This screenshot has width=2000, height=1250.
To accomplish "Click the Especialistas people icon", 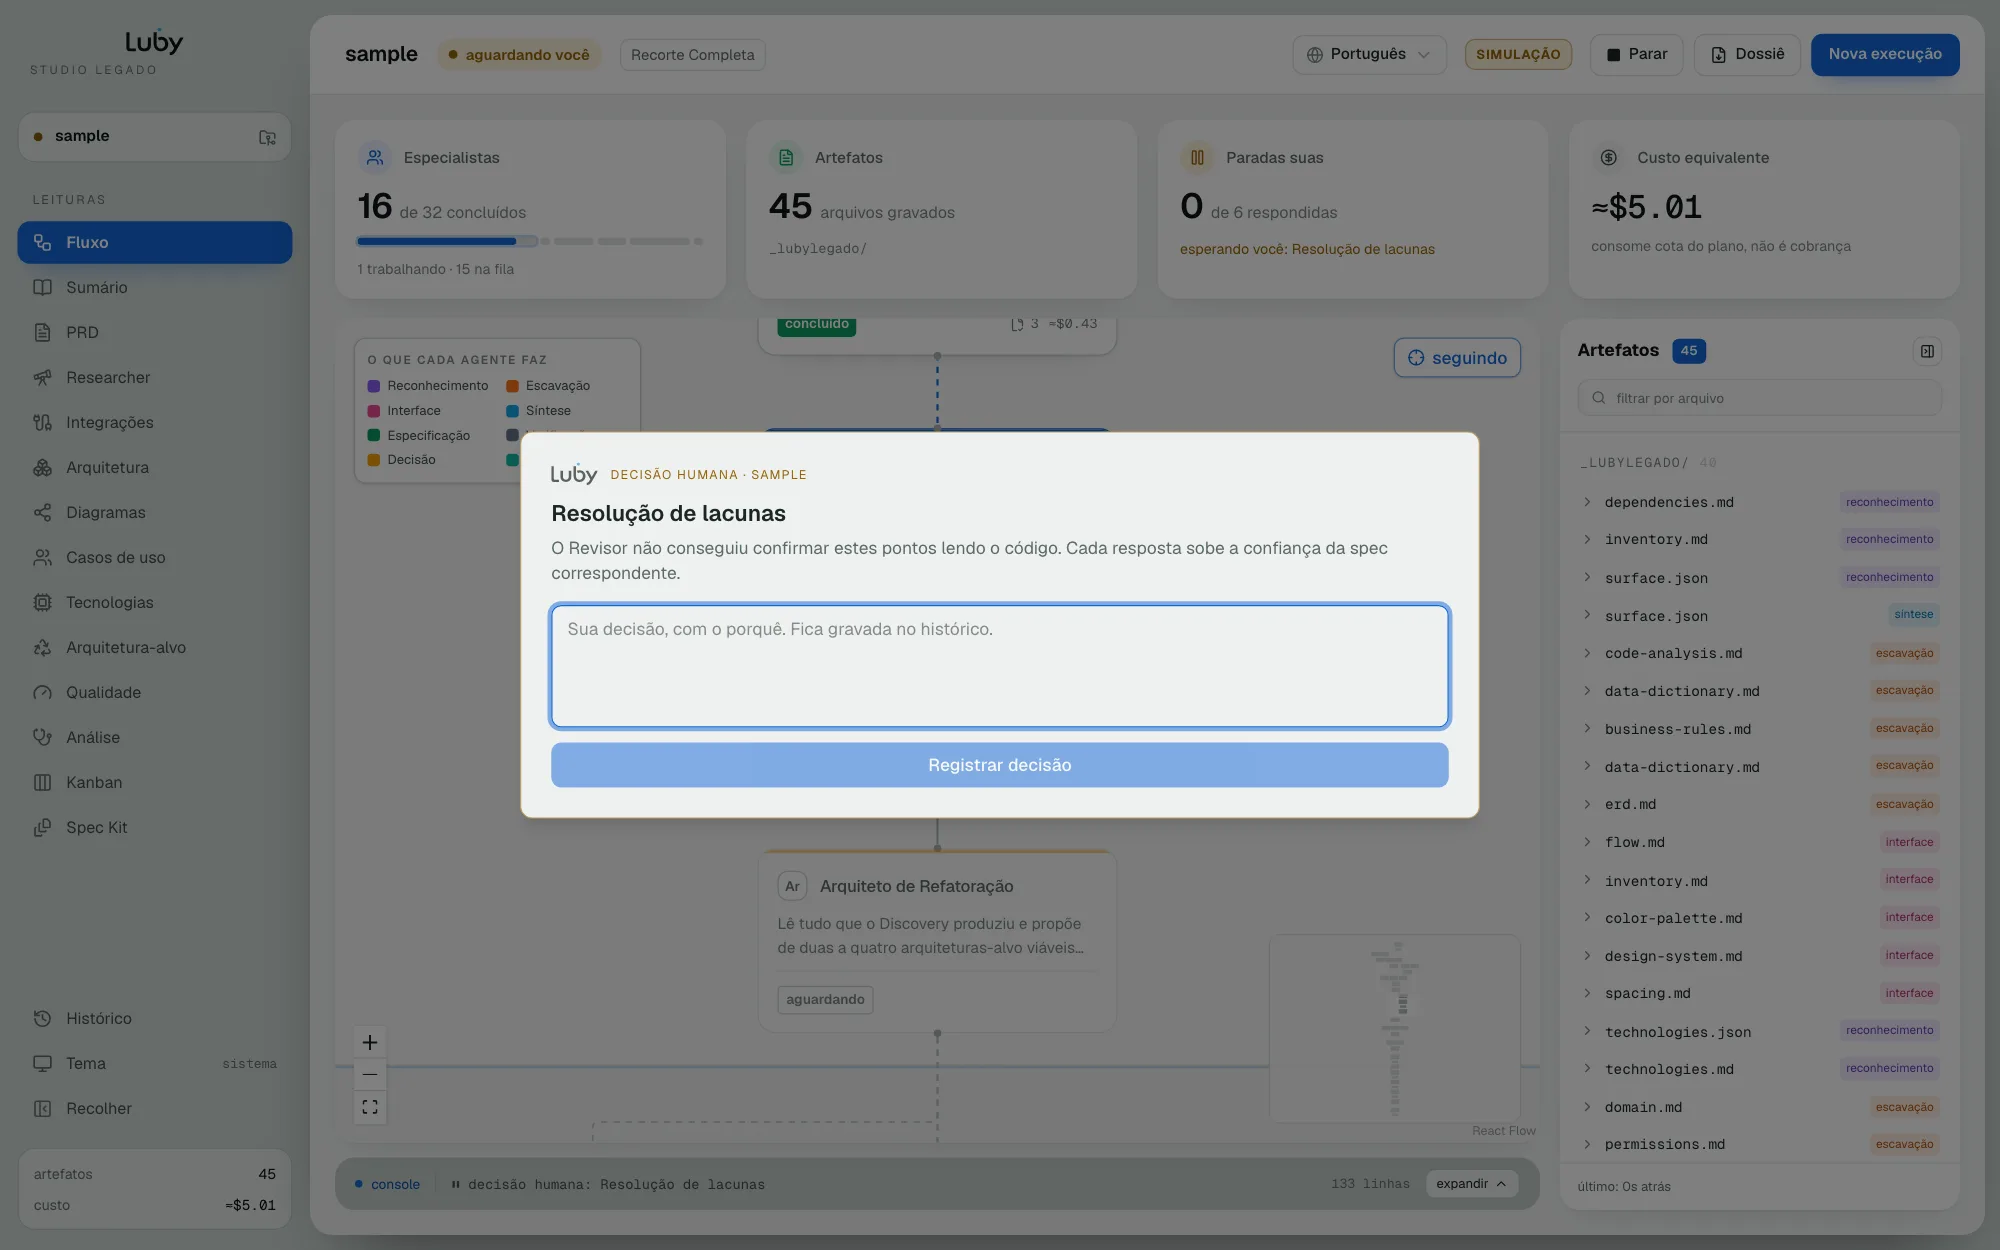I will click(x=375, y=157).
